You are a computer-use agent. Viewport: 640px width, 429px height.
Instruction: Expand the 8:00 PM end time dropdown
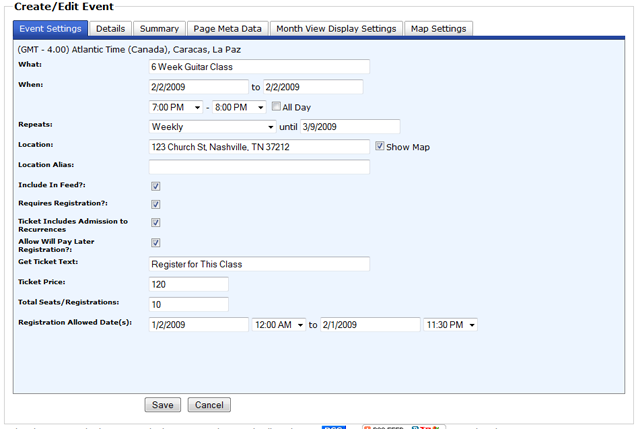pos(239,107)
